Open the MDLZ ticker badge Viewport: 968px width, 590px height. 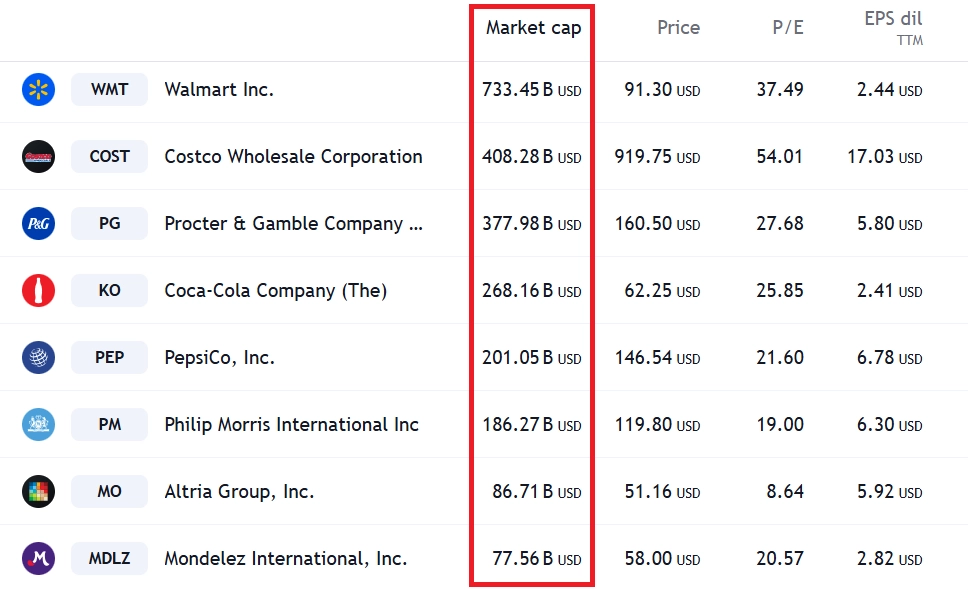[x=109, y=559]
